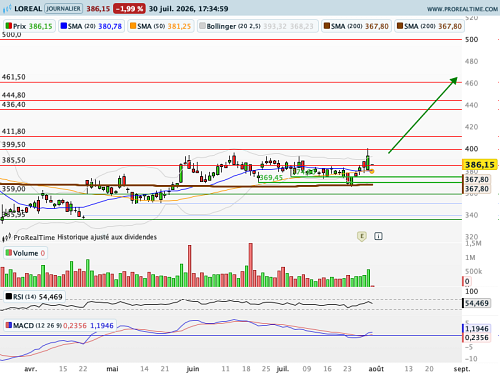Viewport: 500px width, 375px height.
Task: Toggle the first SMA 200 indicator label
Action: point(356,26)
